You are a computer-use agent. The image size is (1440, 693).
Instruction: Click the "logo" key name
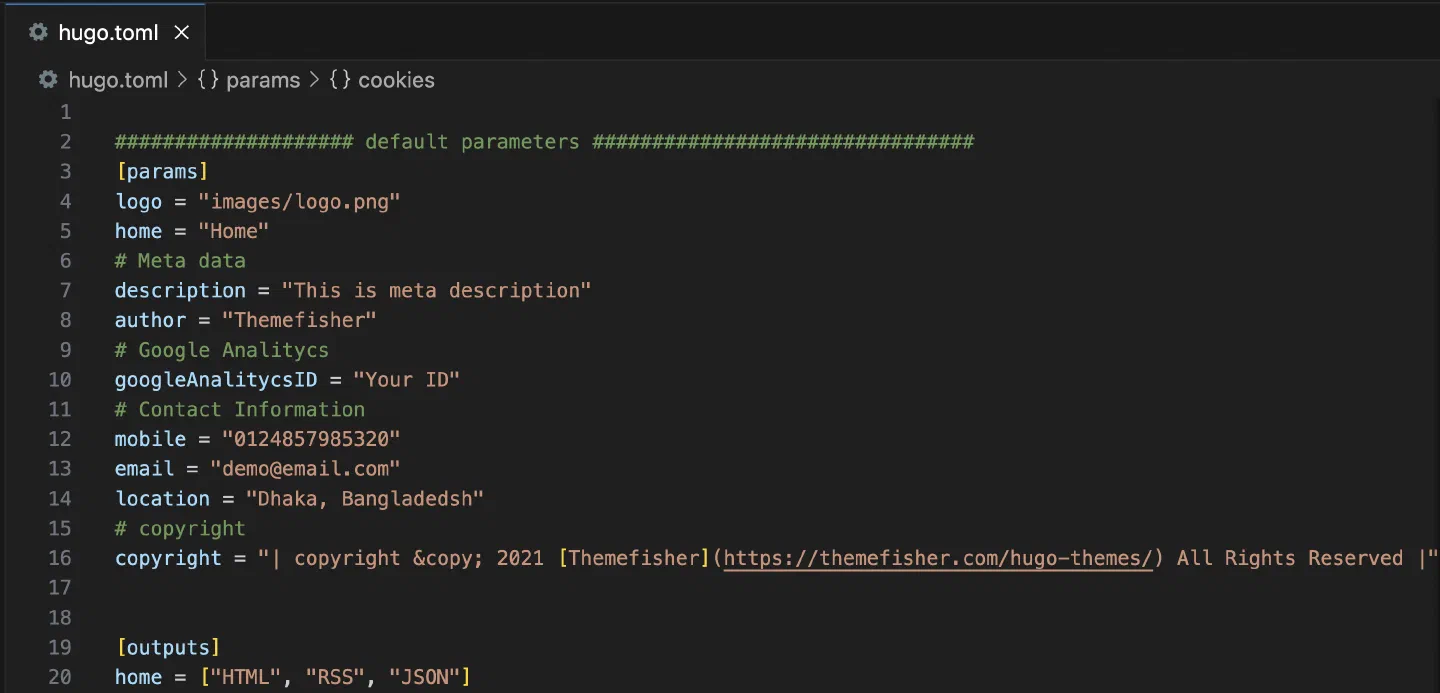(139, 201)
